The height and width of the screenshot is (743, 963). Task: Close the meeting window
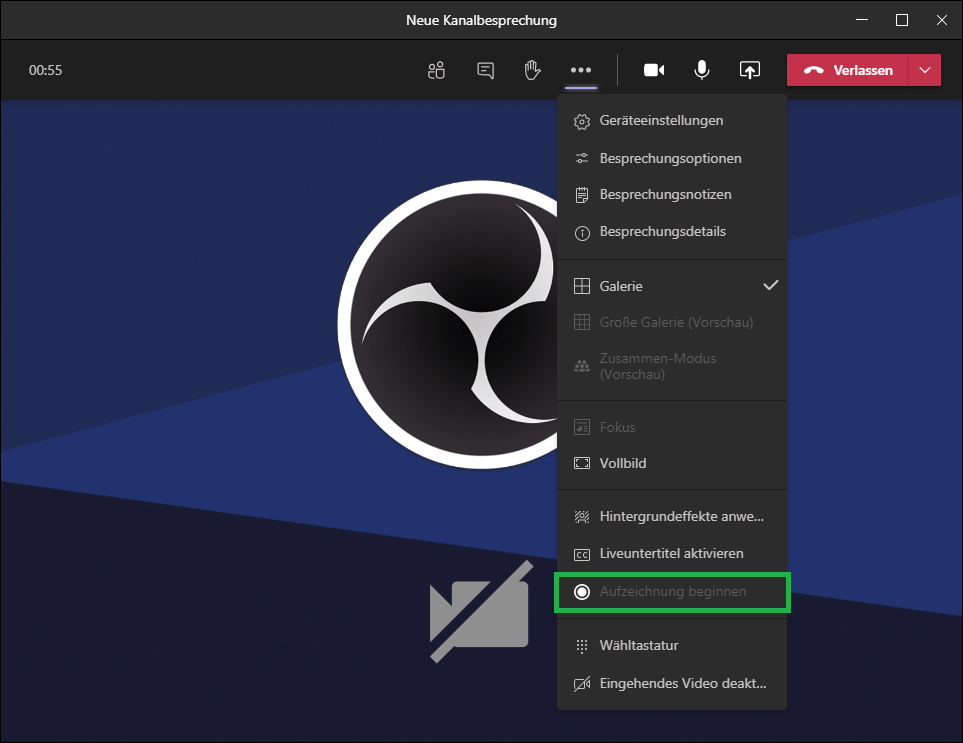coord(942,20)
